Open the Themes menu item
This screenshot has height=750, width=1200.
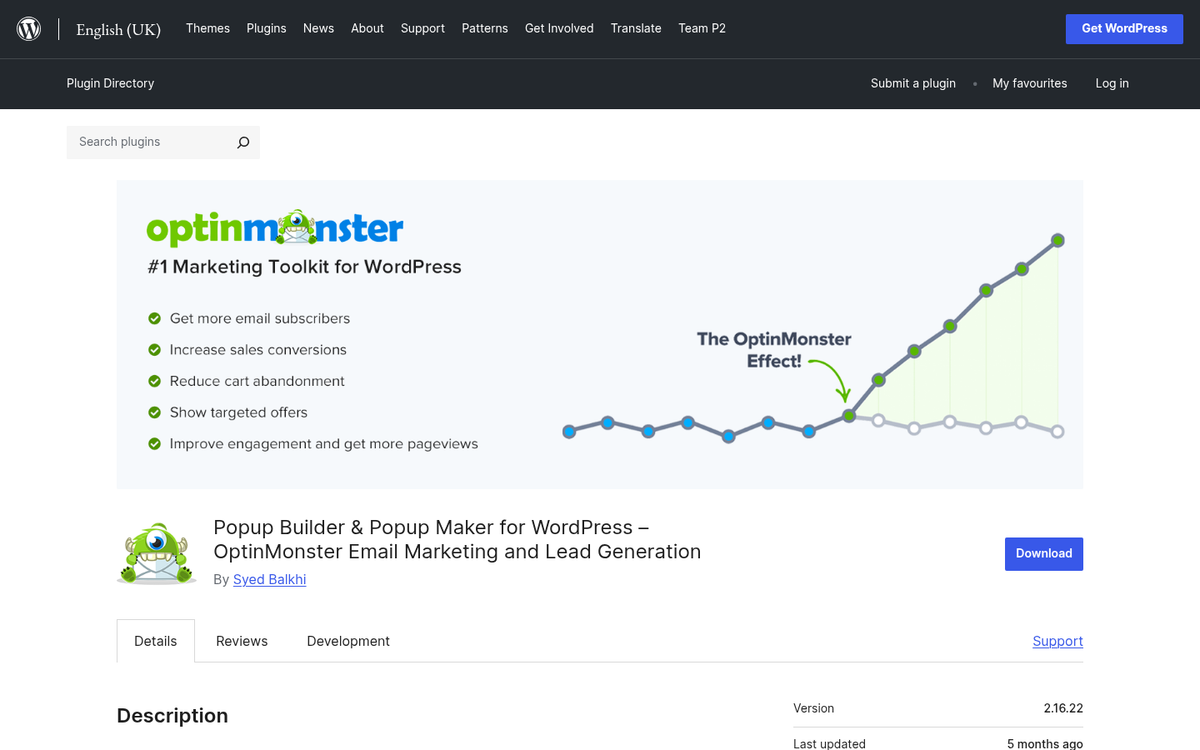pos(207,28)
